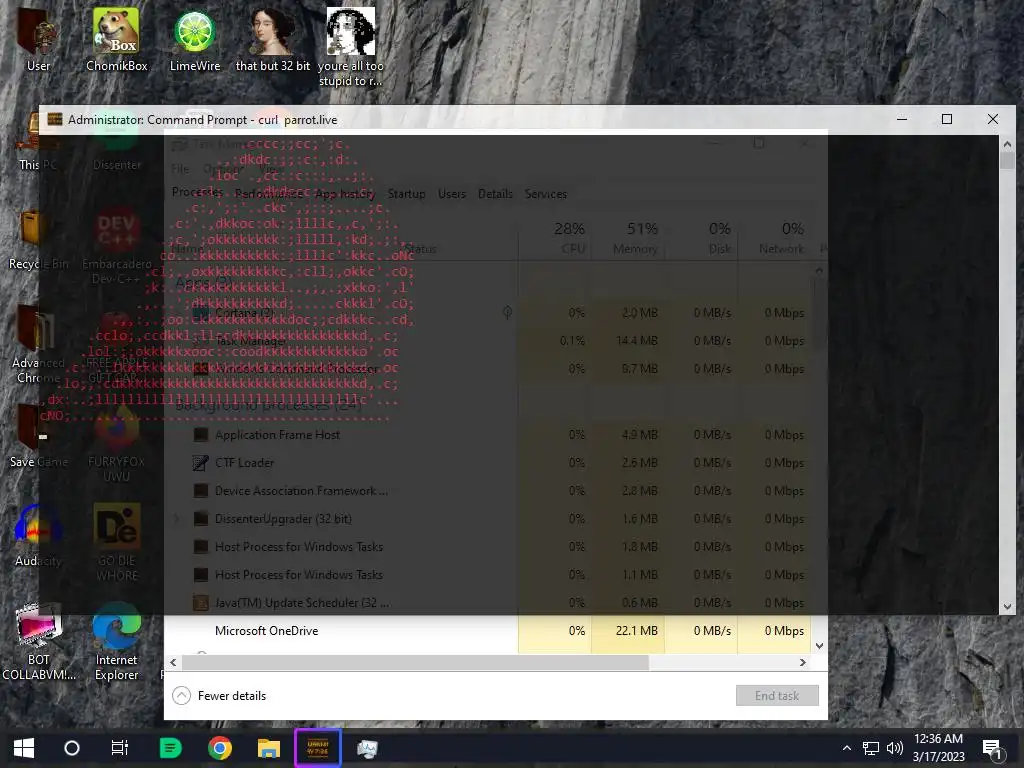
Task: Open the volume control tray icon
Action: click(x=895, y=748)
